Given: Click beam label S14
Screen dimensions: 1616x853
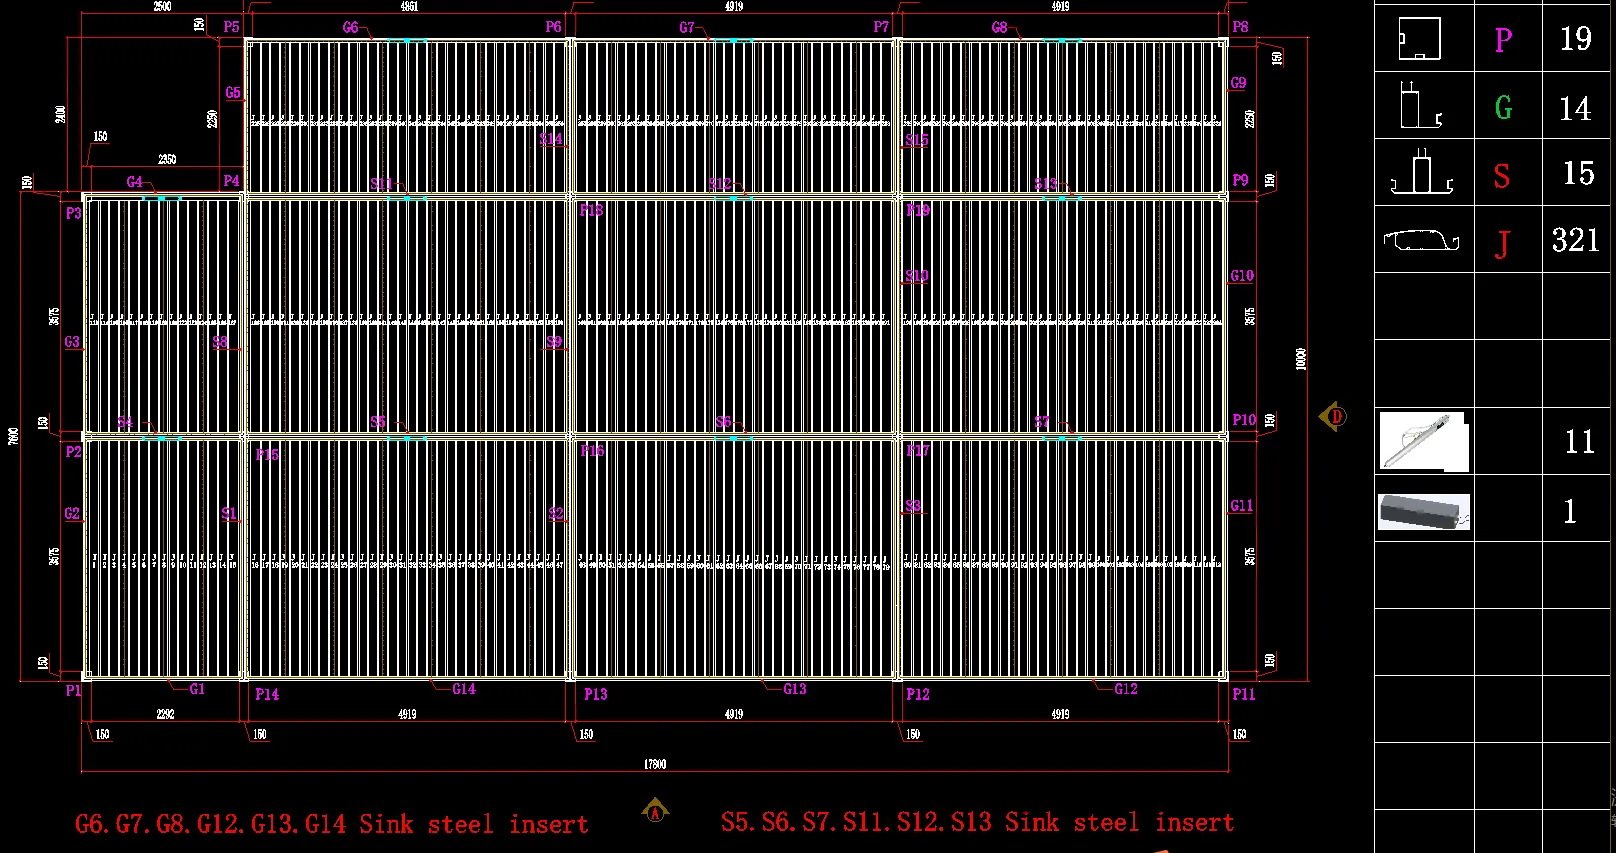Looking at the screenshot, I should [551, 139].
